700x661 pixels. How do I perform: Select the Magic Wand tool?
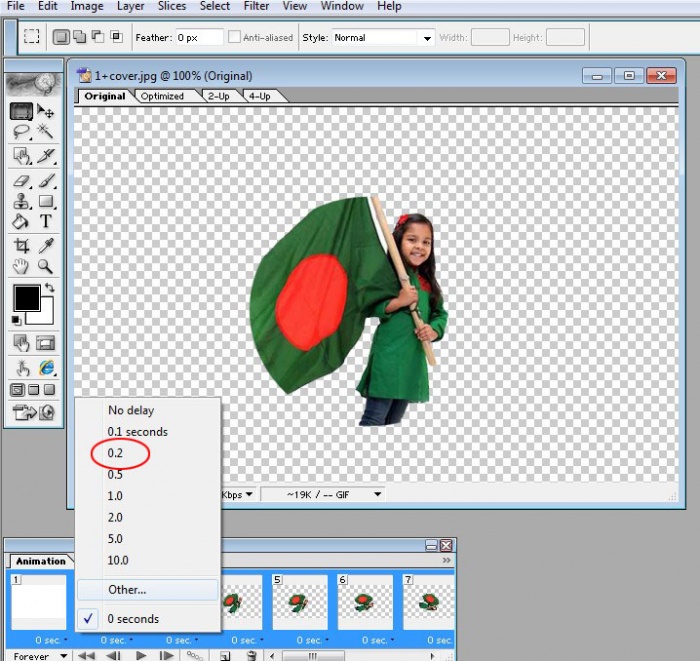coord(46,132)
